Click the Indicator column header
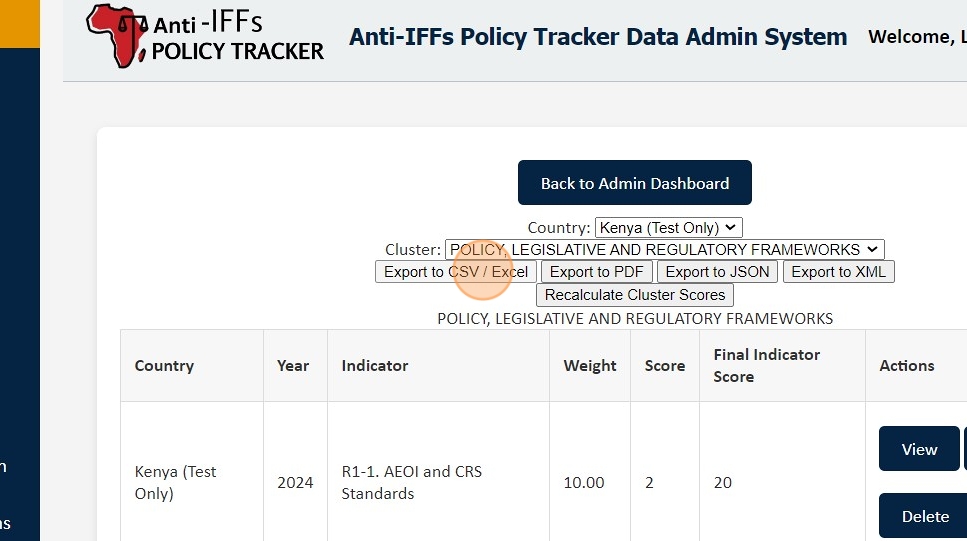The width and height of the screenshot is (967, 541). pyautogui.click(x=374, y=366)
